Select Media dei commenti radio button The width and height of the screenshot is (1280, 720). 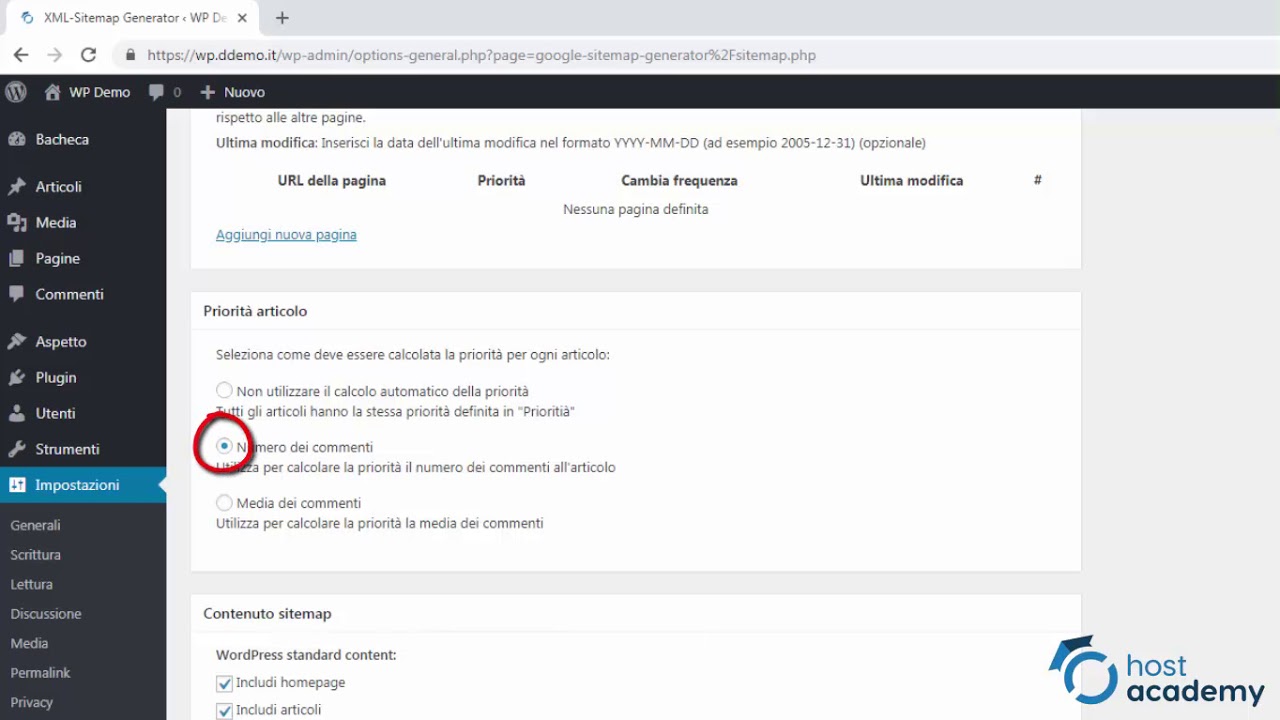(224, 503)
